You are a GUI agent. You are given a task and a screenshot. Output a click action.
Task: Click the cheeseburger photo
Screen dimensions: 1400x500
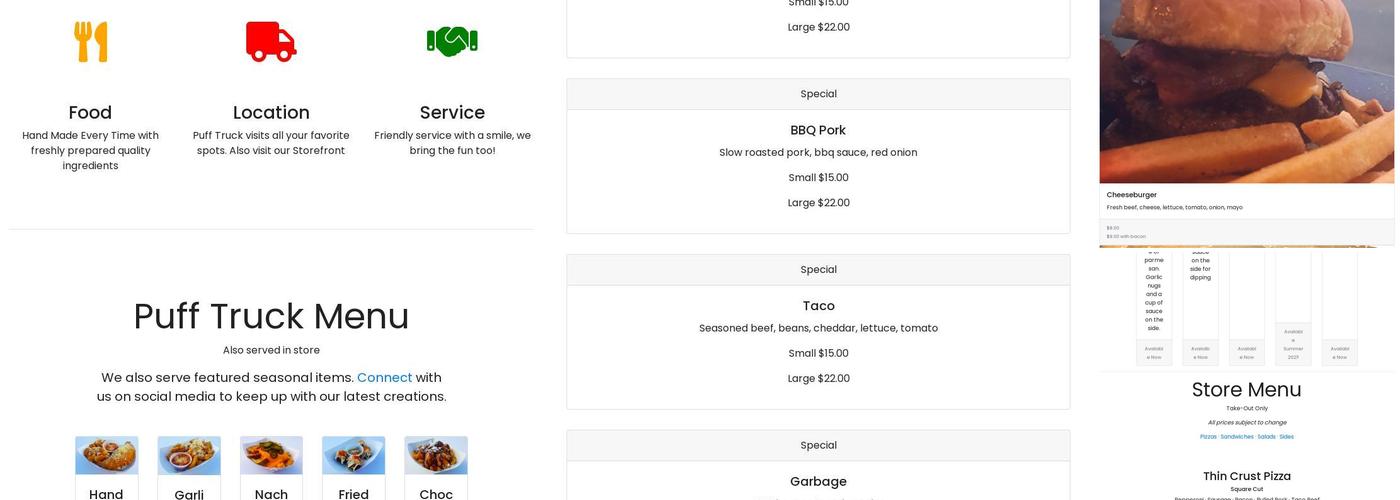1246,90
